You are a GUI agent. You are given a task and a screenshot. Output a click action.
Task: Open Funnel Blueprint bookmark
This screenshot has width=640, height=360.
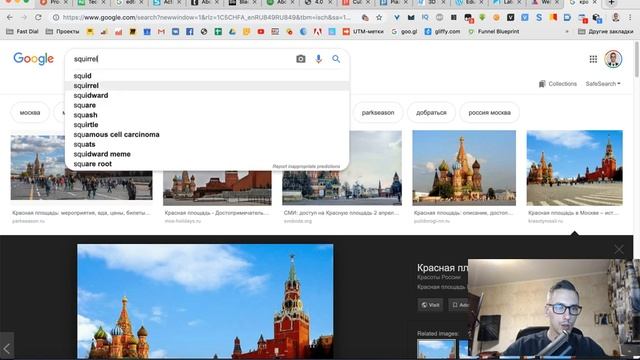point(493,31)
